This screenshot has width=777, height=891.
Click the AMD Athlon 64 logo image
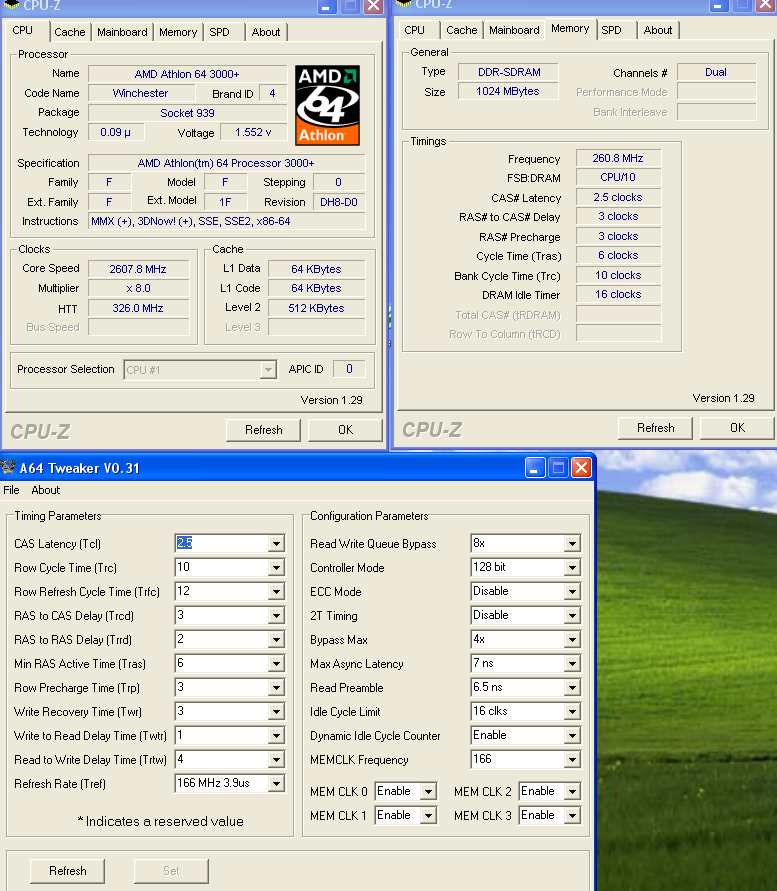tap(327, 105)
